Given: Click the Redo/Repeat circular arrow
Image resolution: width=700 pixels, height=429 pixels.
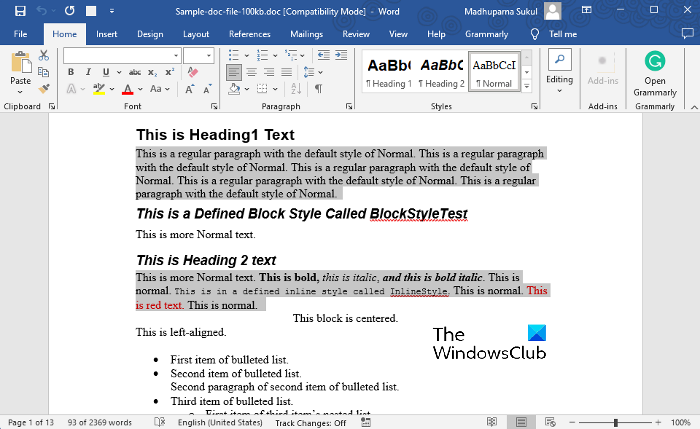Looking at the screenshot, I should point(70,11).
